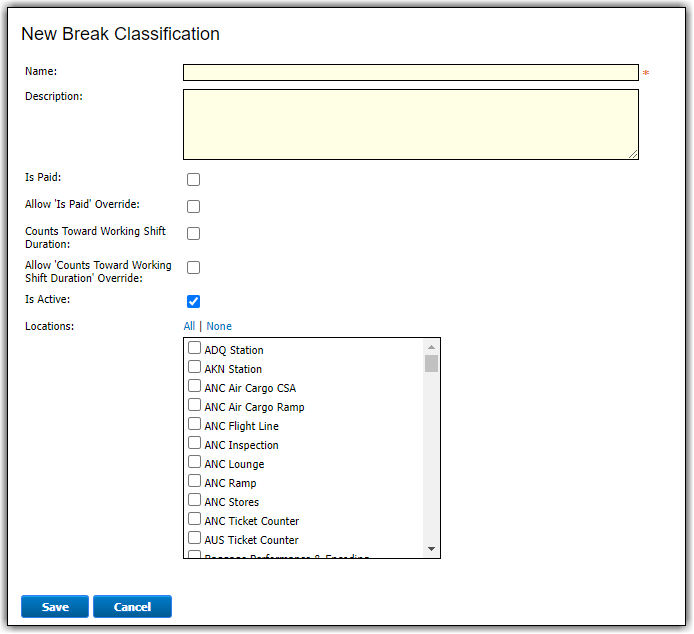Tick AUS Ticket Counter checkbox
This screenshot has width=694, height=634.
pos(195,539)
